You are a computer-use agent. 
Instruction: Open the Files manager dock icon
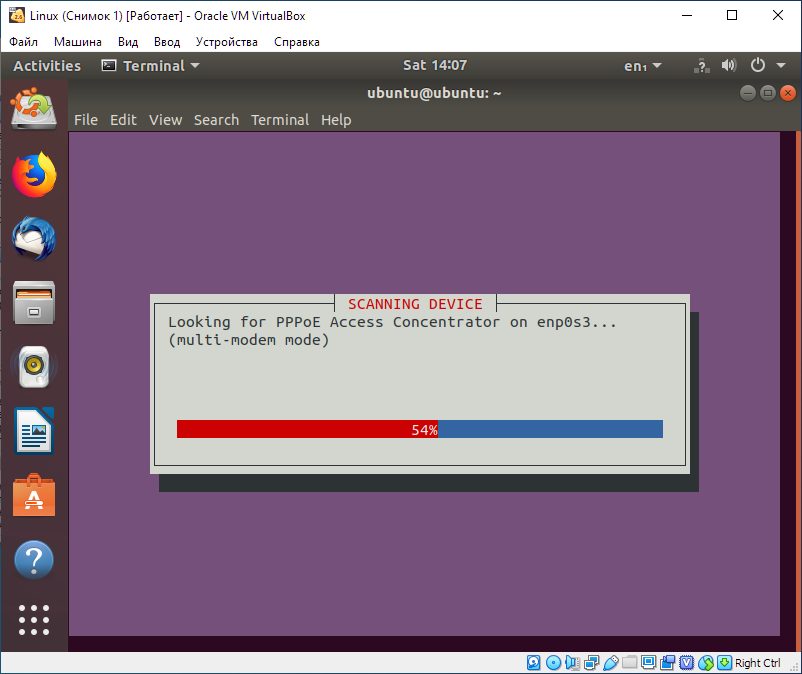34,303
